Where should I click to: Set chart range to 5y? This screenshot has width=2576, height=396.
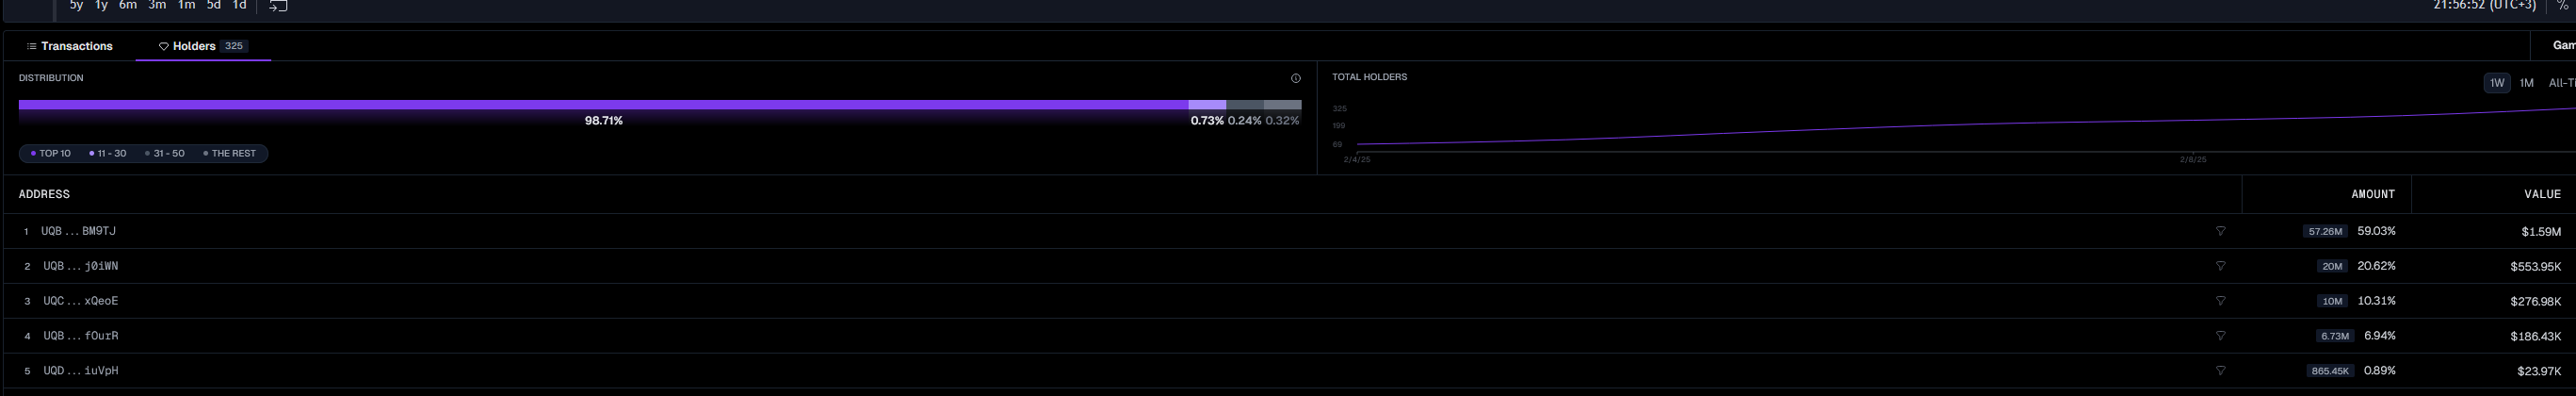(76, 5)
